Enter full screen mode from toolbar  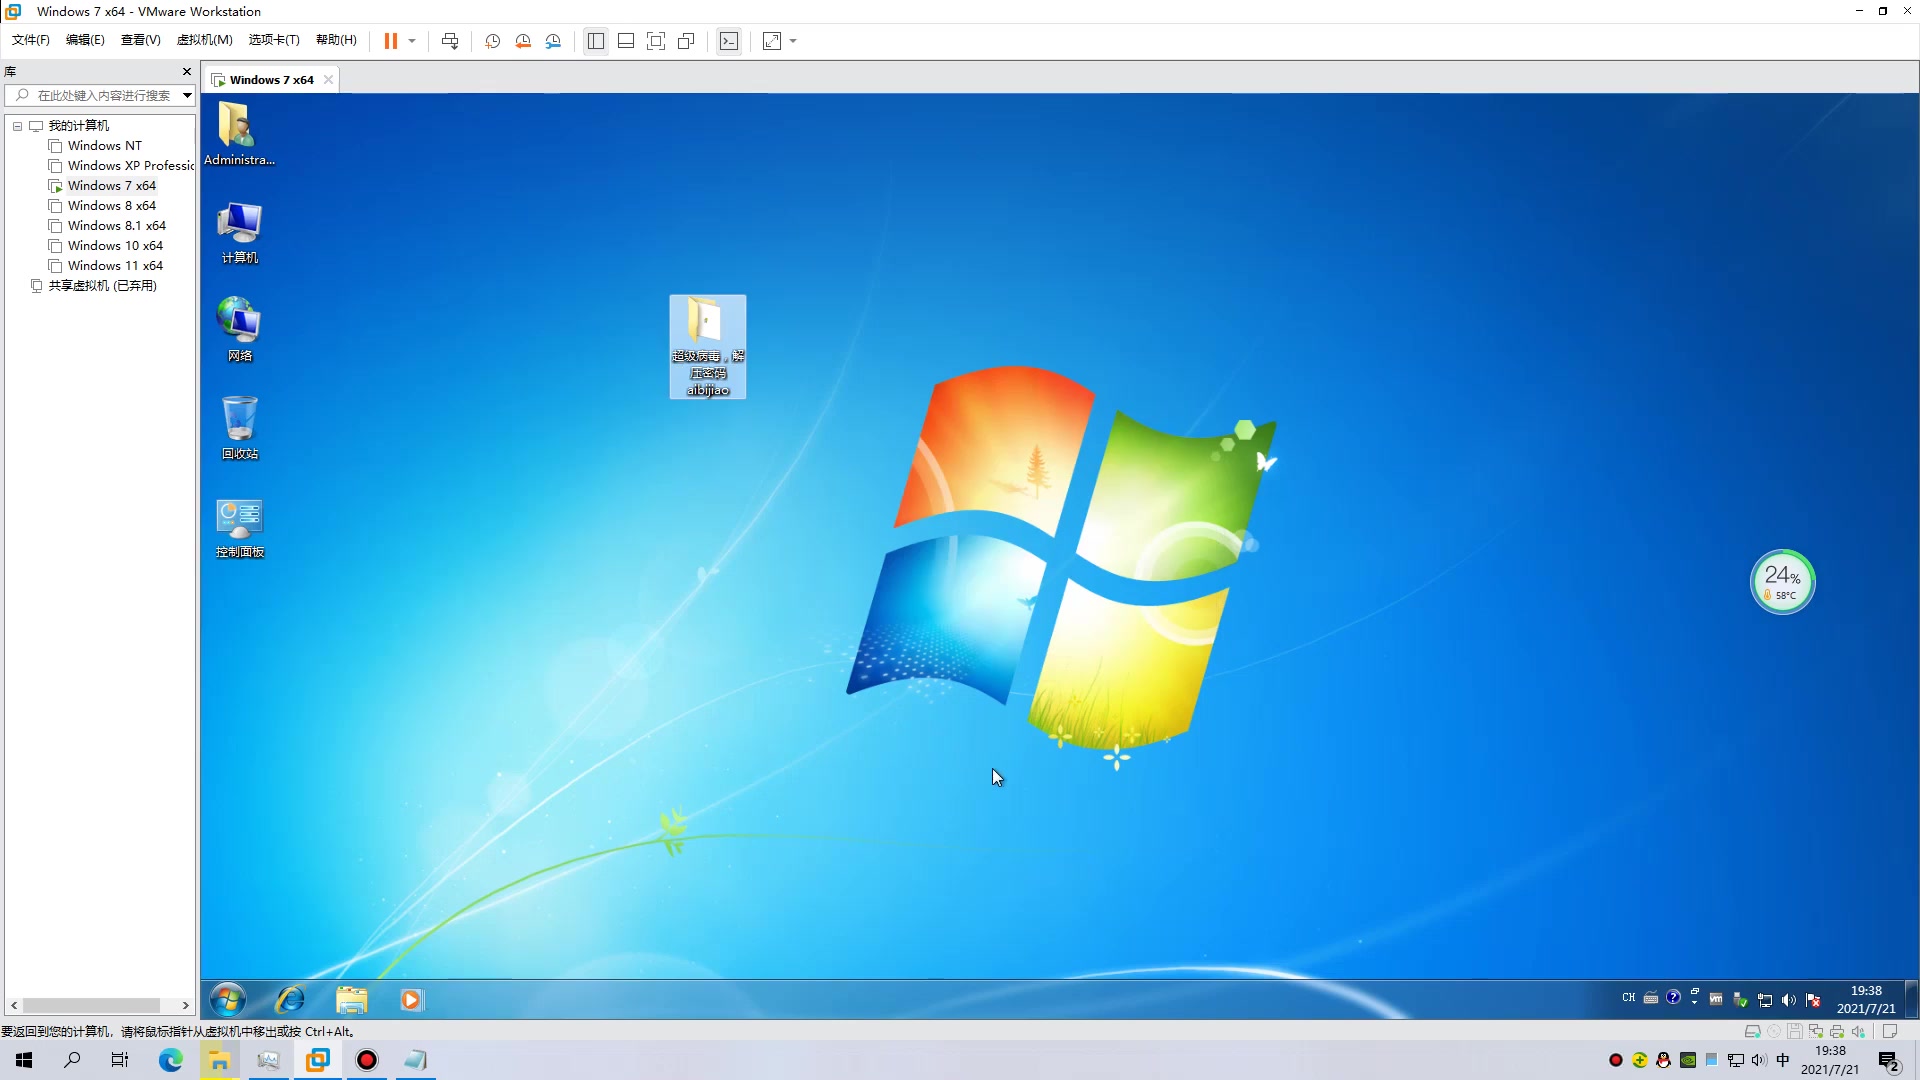point(656,41)
